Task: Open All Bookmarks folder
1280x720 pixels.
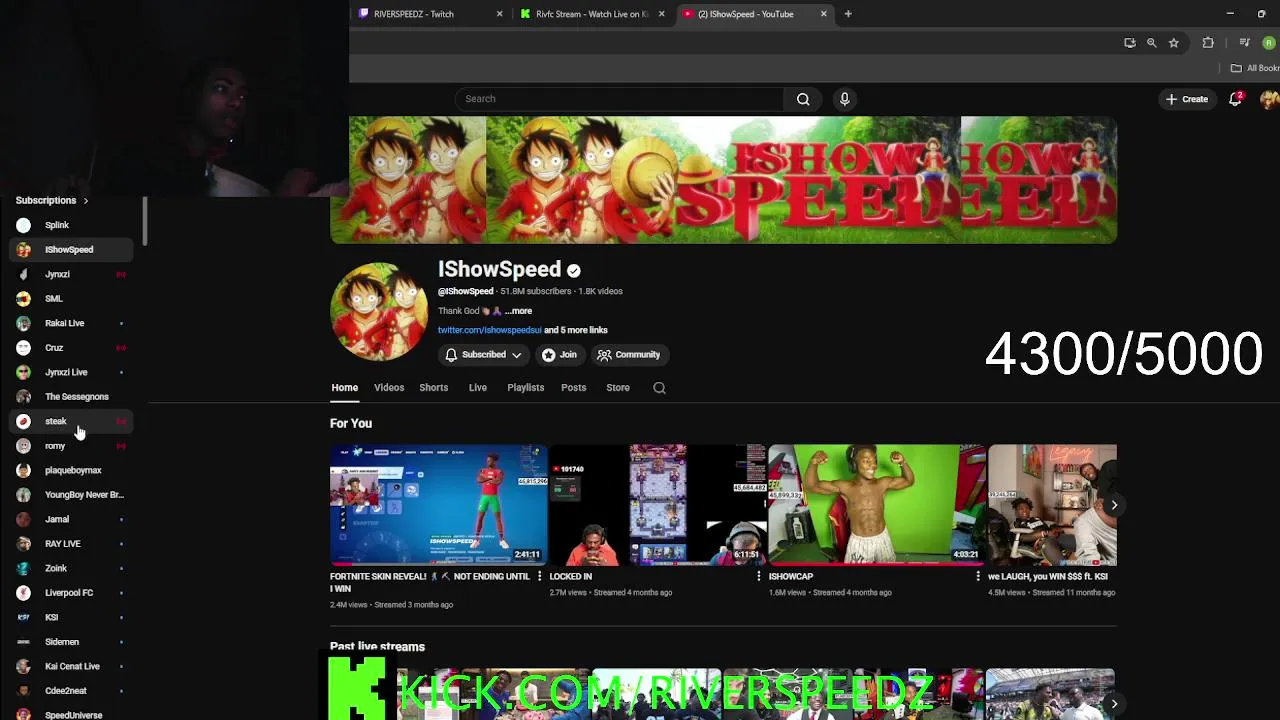Action: (x=1255, y=68)
